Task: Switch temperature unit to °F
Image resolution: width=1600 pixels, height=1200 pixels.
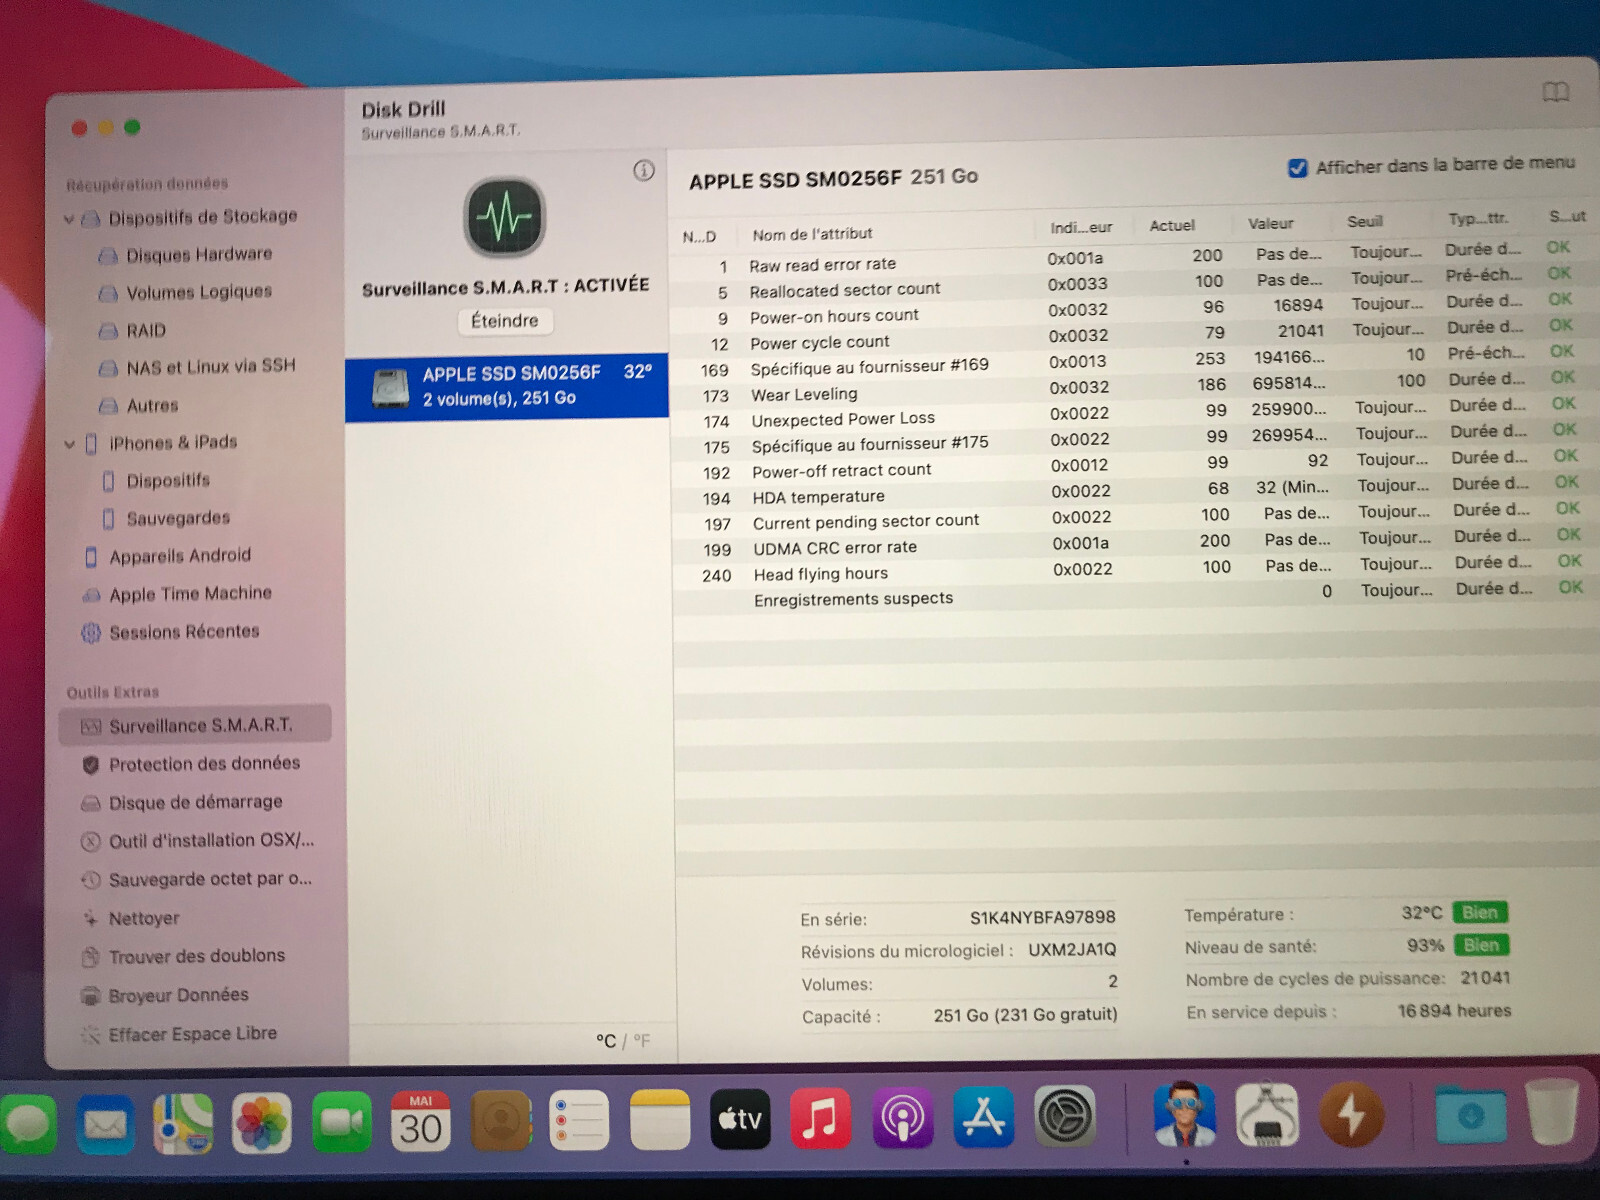Action: [641, 1041]
